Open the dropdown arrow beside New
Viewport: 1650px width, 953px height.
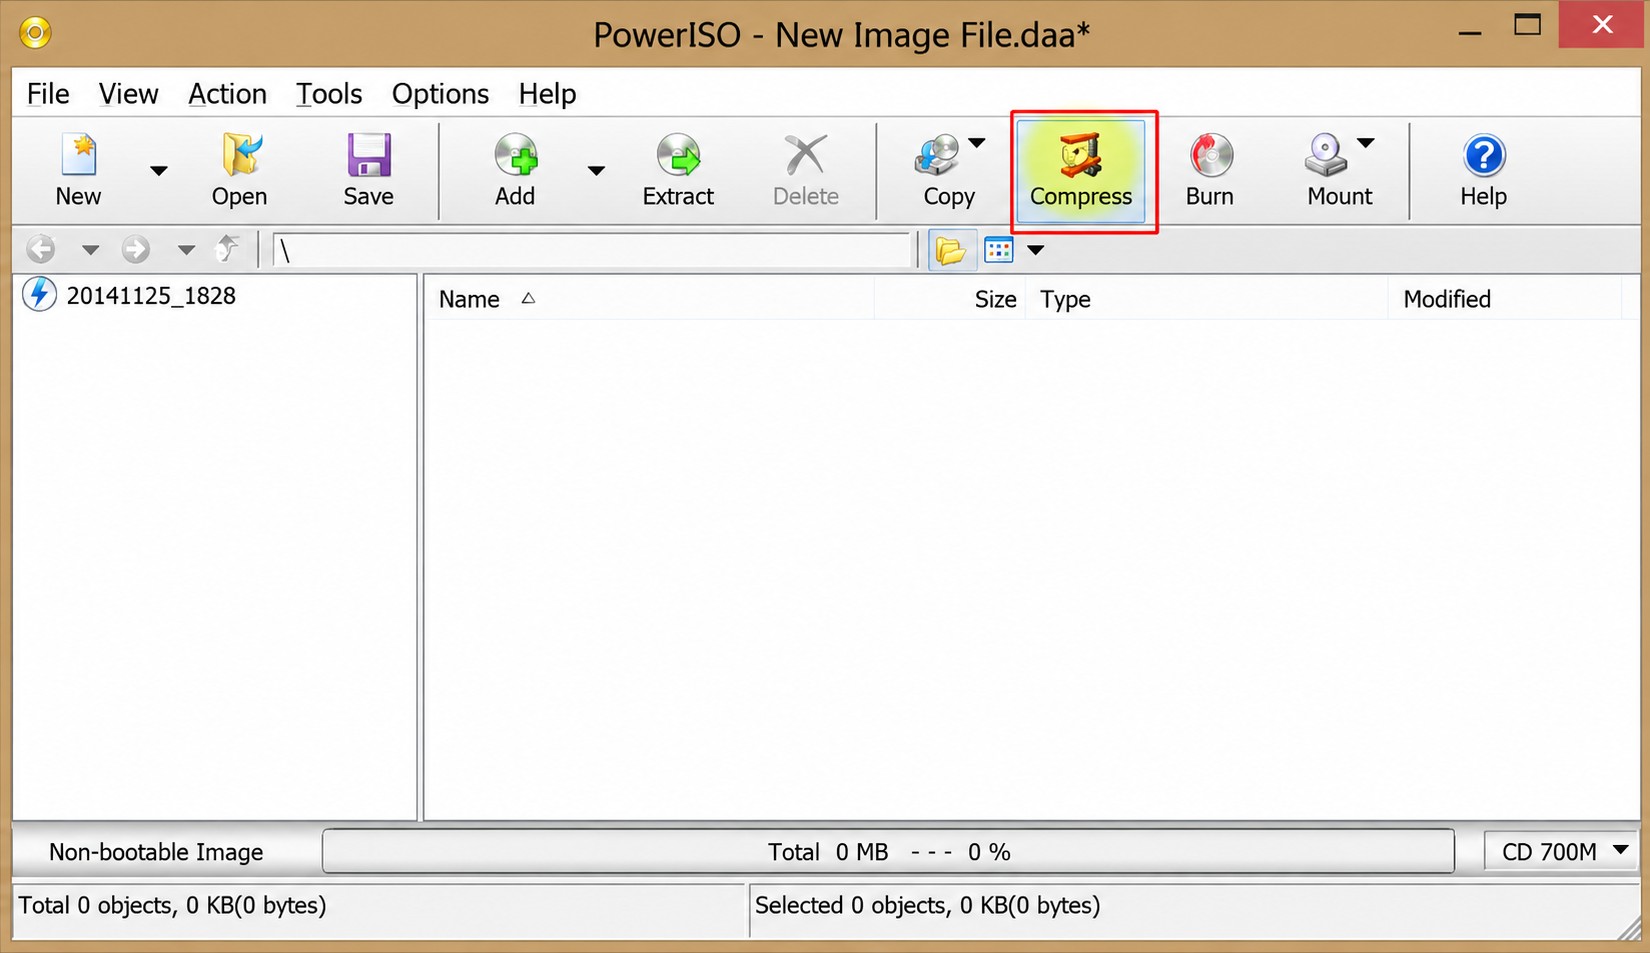point(158,170)
